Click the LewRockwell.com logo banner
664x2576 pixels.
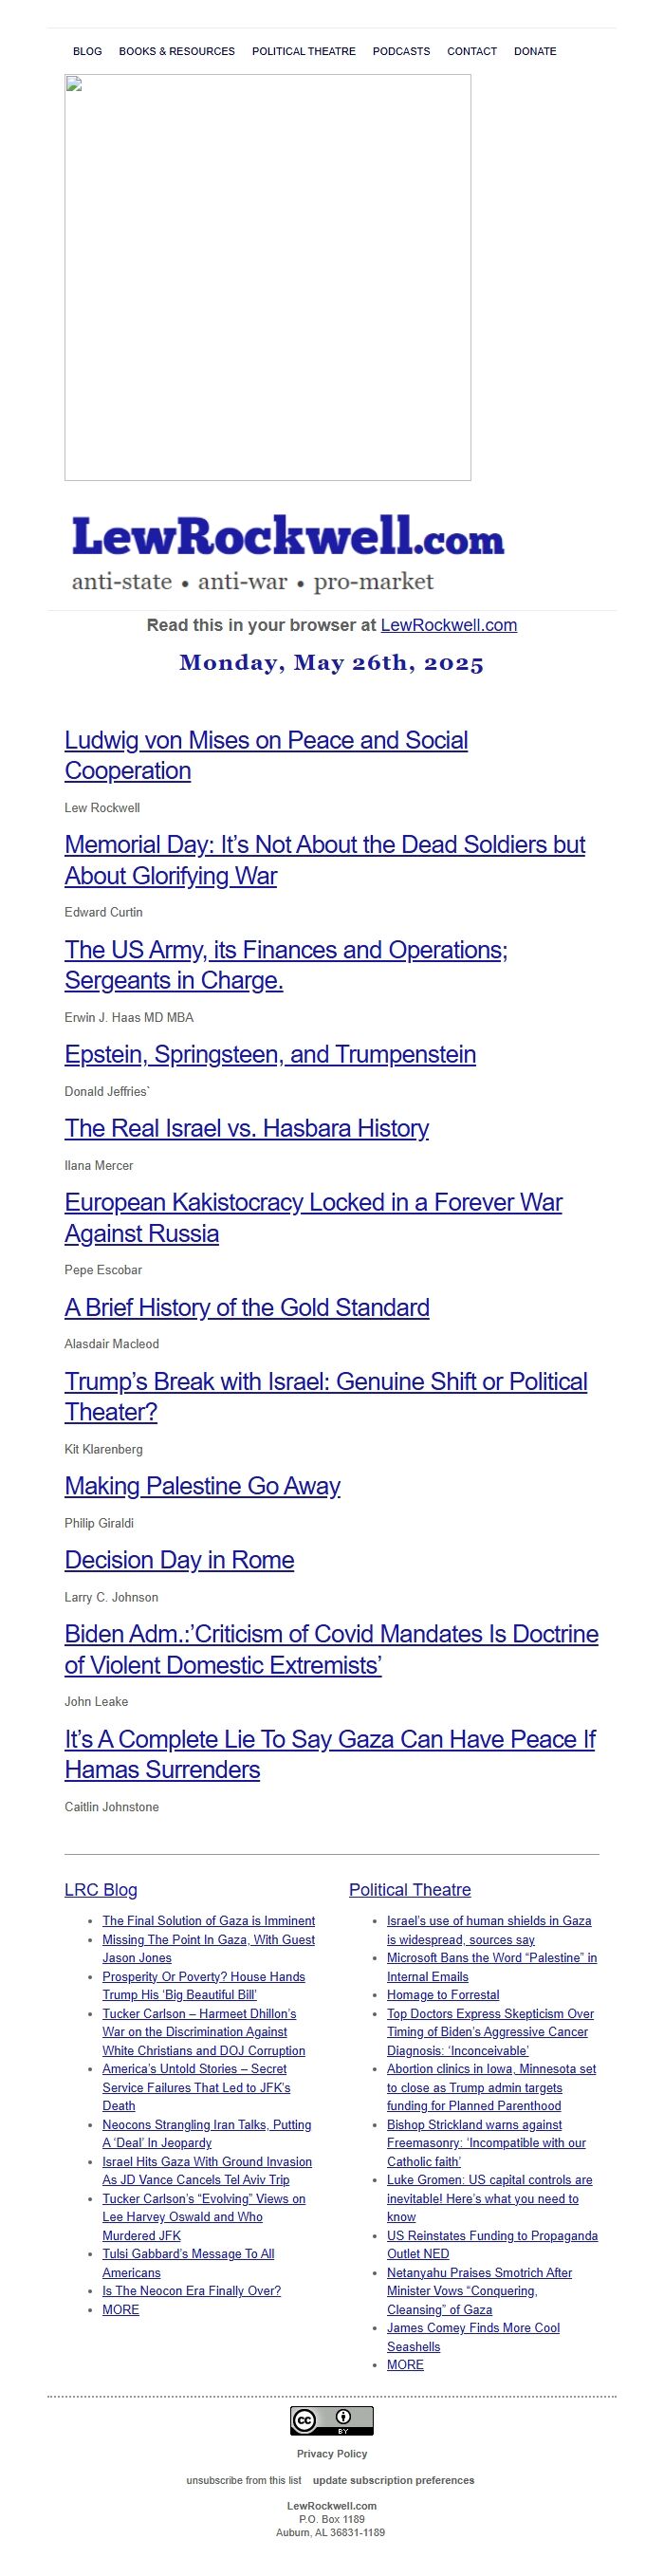click(288, 553)
